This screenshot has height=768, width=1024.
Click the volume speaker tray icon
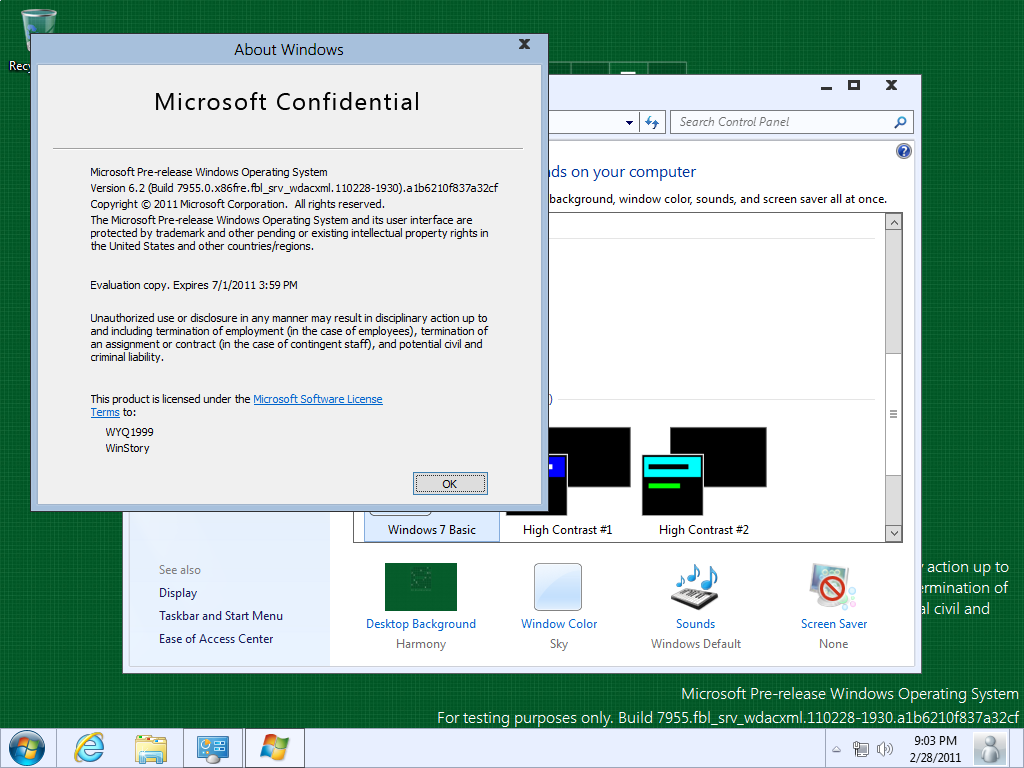[884, 749]
